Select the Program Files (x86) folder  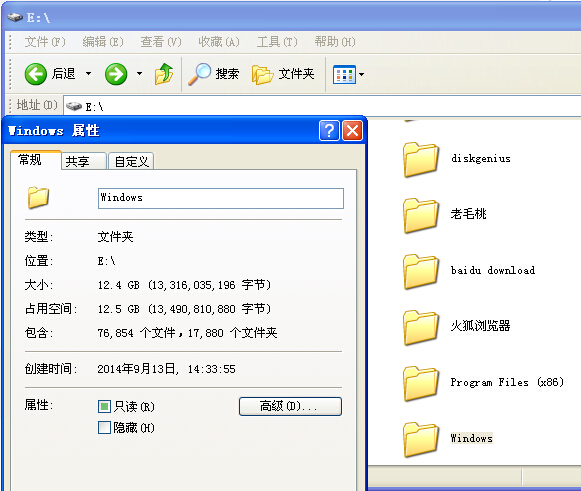483,383
